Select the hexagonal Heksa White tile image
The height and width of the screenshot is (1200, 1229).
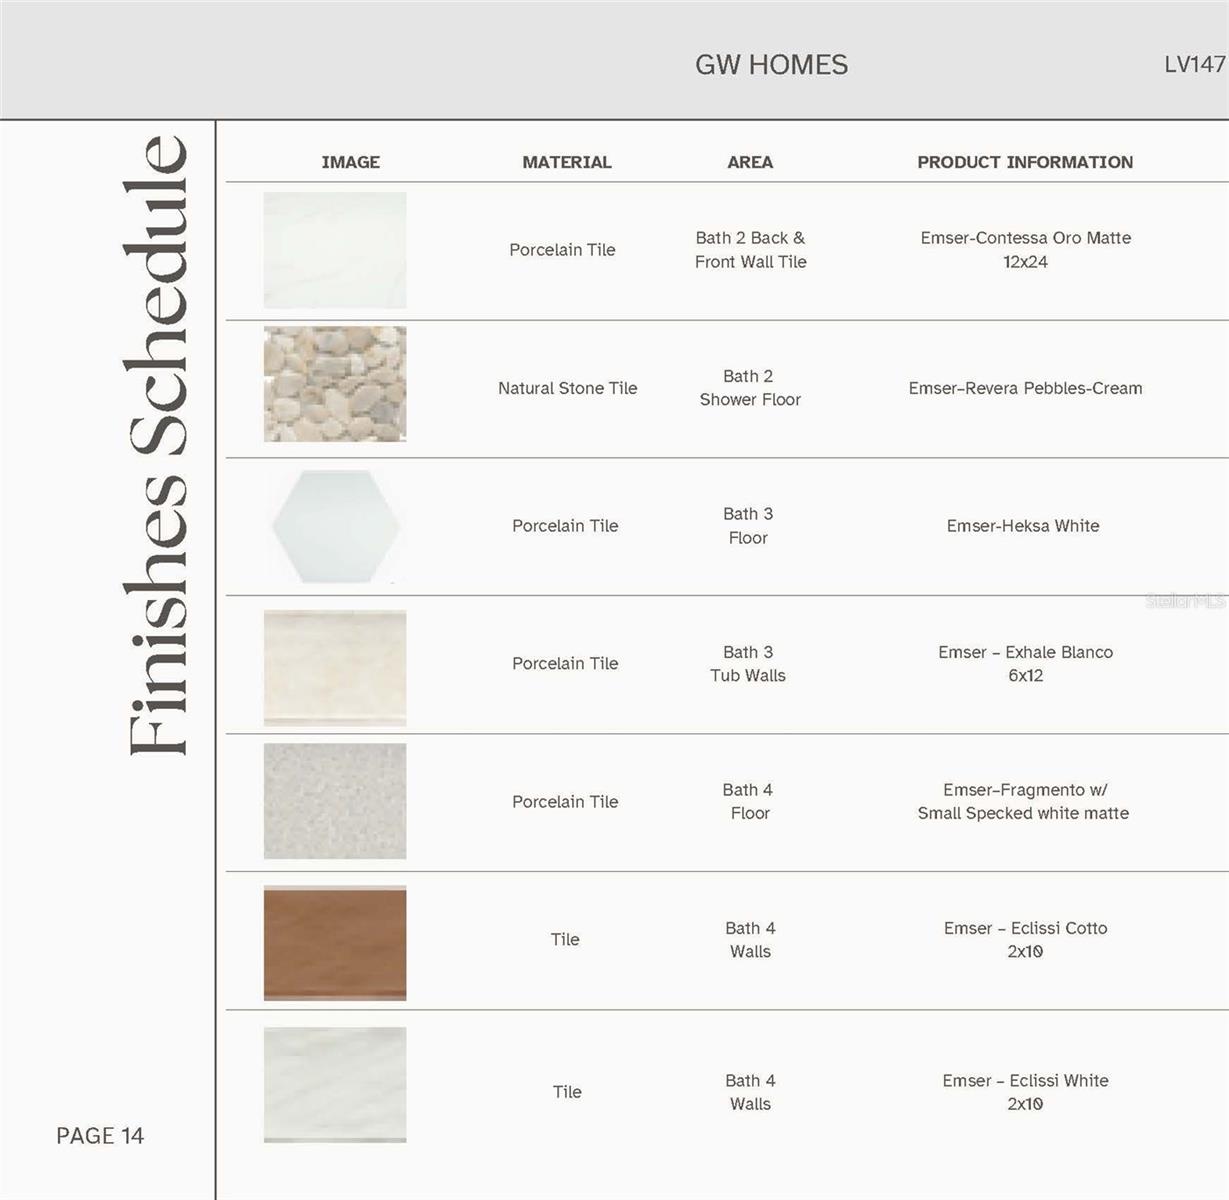point(334,525)
